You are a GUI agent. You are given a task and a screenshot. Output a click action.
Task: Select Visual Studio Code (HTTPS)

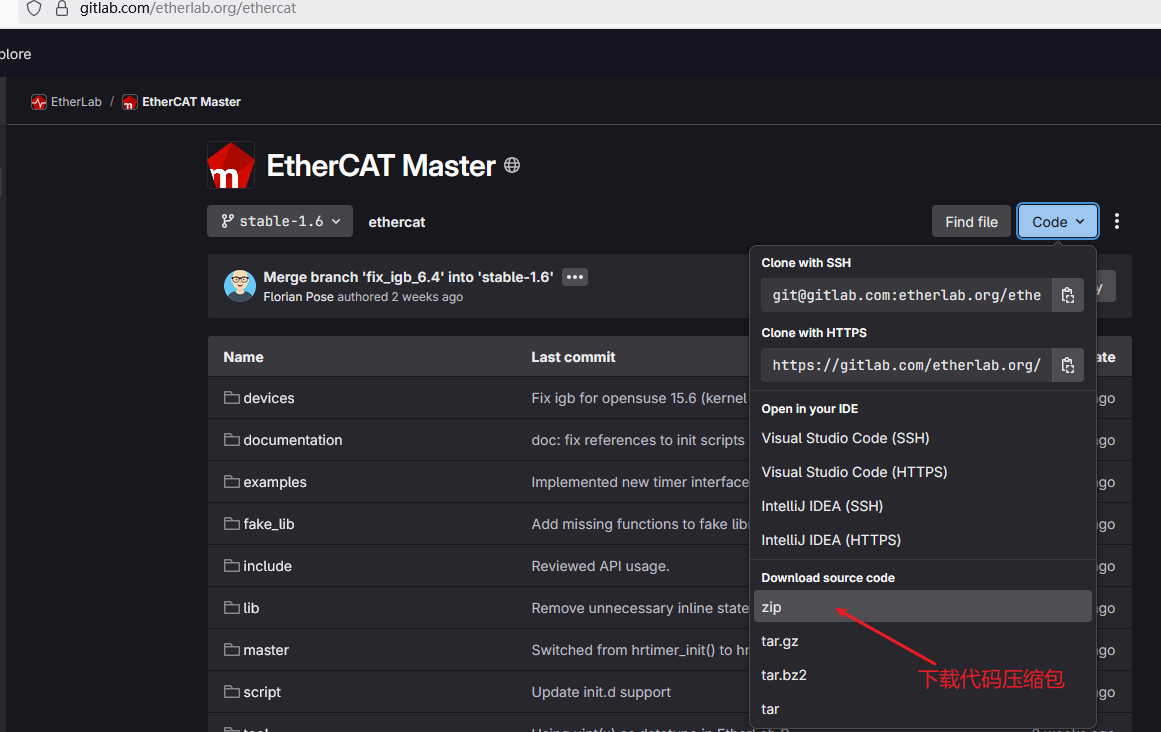tap(923, 472)
